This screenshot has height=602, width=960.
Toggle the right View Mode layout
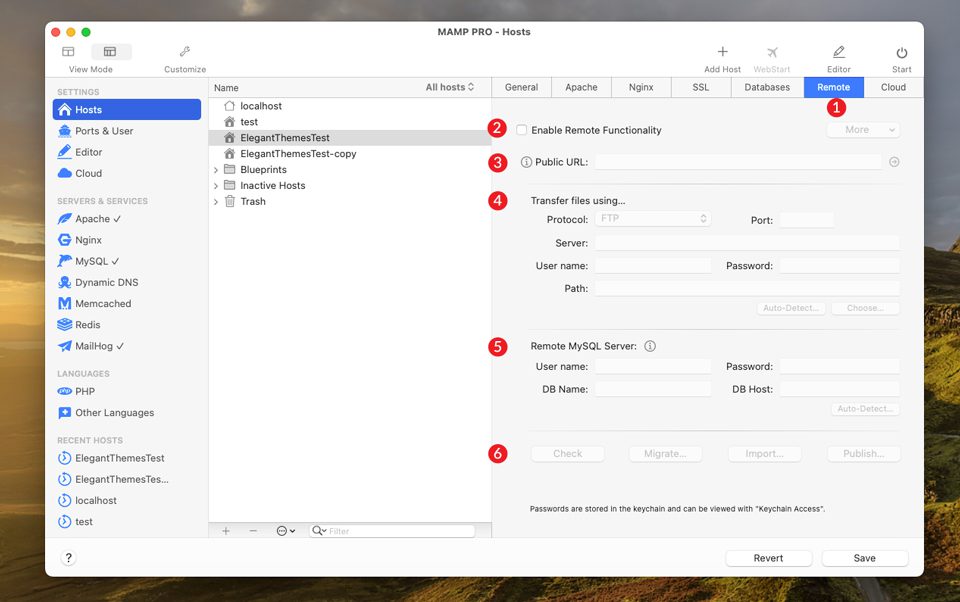(110, 51)
